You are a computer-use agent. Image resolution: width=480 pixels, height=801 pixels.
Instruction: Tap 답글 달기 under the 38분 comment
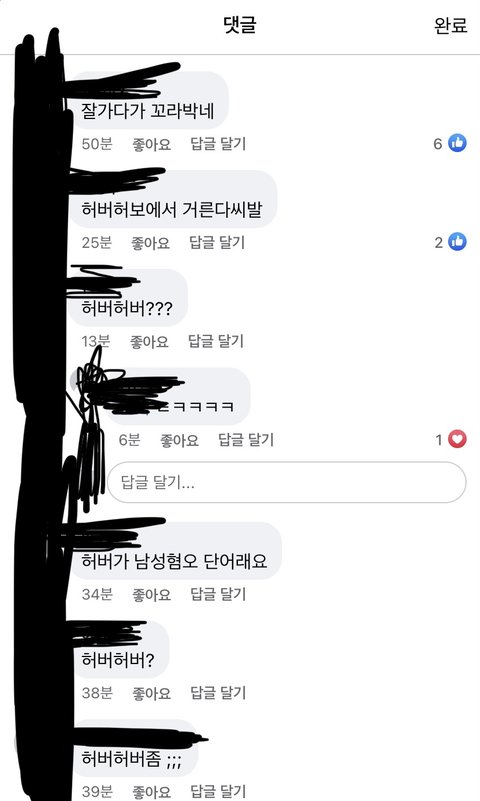click(x=218, y=693)
